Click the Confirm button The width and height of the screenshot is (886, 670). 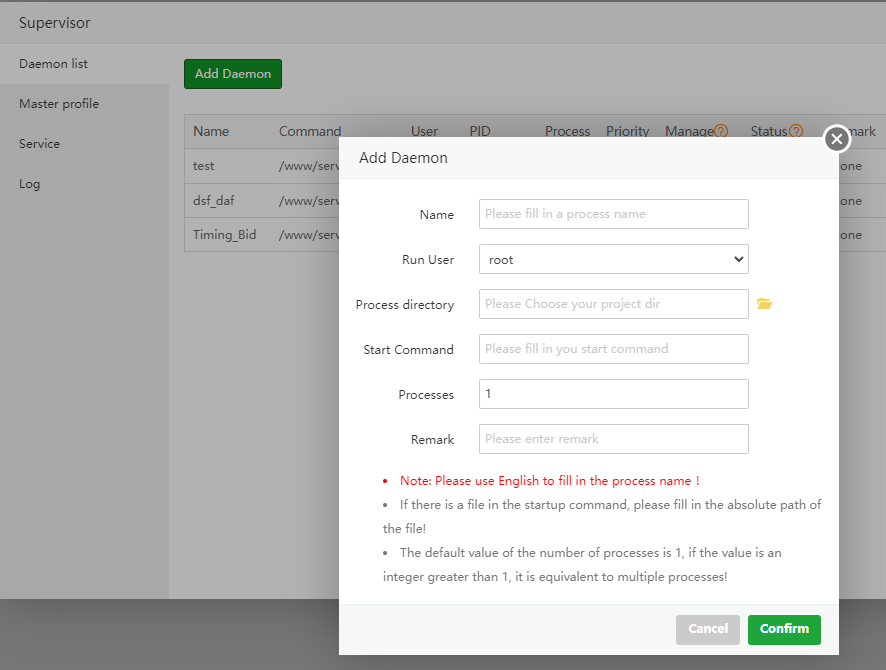coord(784,629)
